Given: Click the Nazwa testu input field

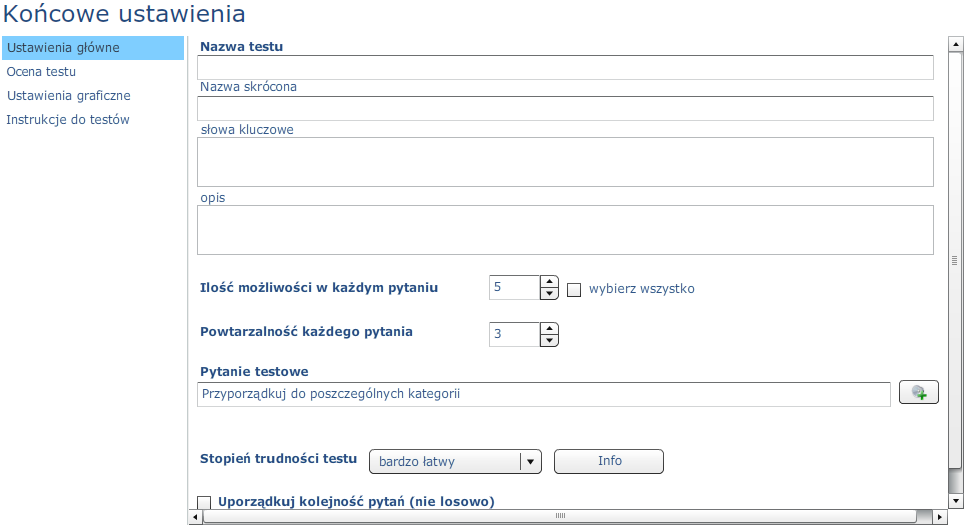Looking at the screenshot, I should tap(565, 67).
